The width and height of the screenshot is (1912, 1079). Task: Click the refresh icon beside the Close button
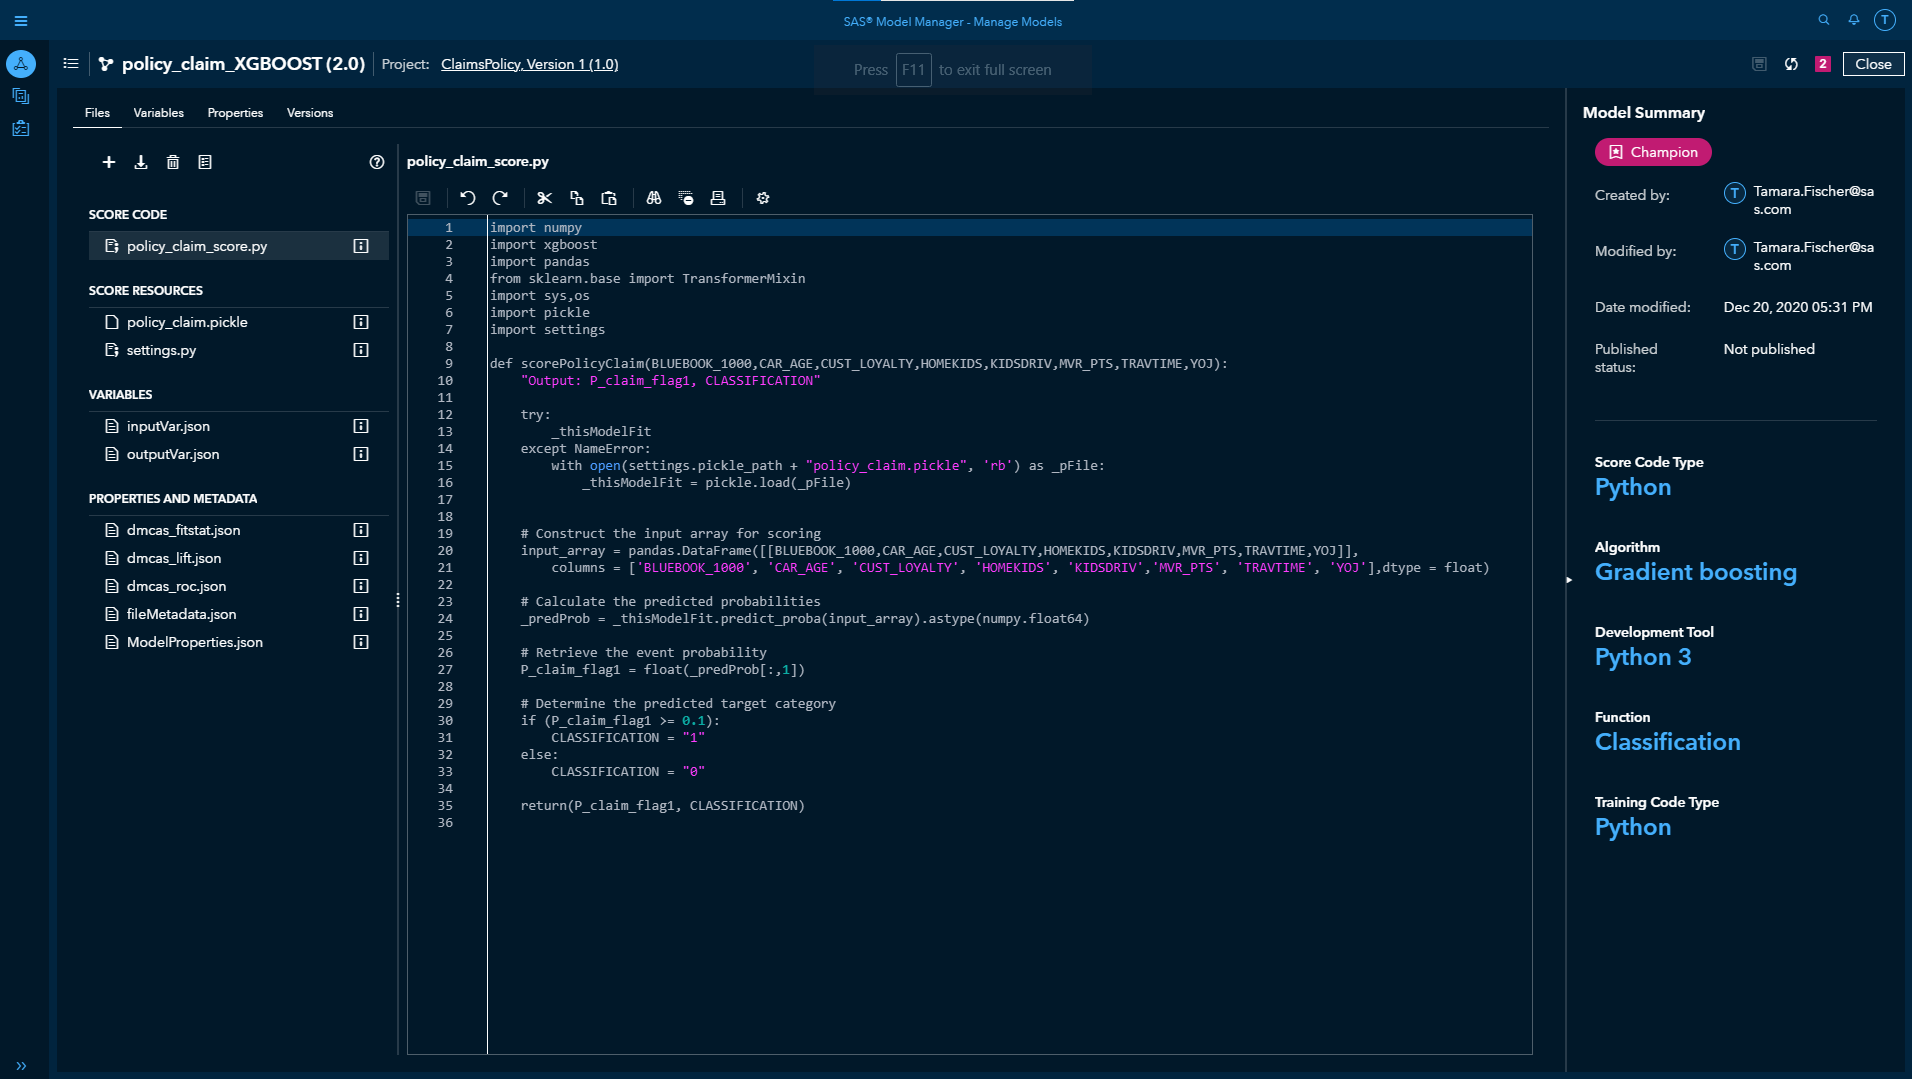1791,64
